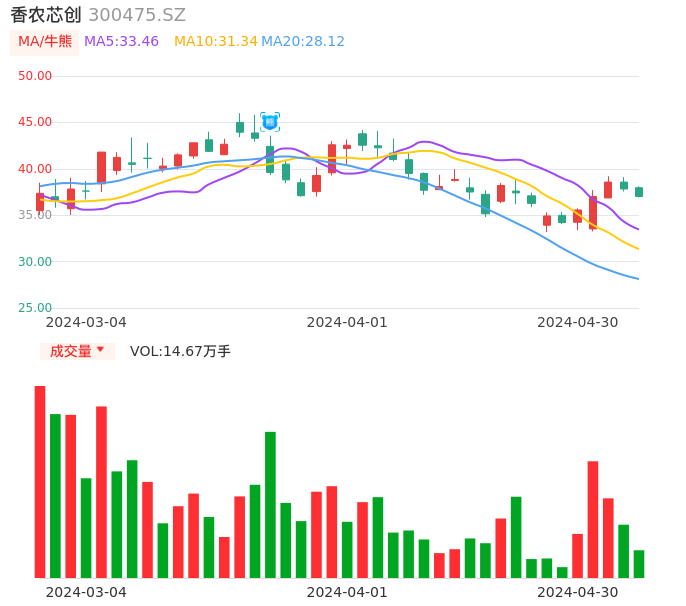
Task: Click the blue bear marker icon on chart
Action: [270, 121]
